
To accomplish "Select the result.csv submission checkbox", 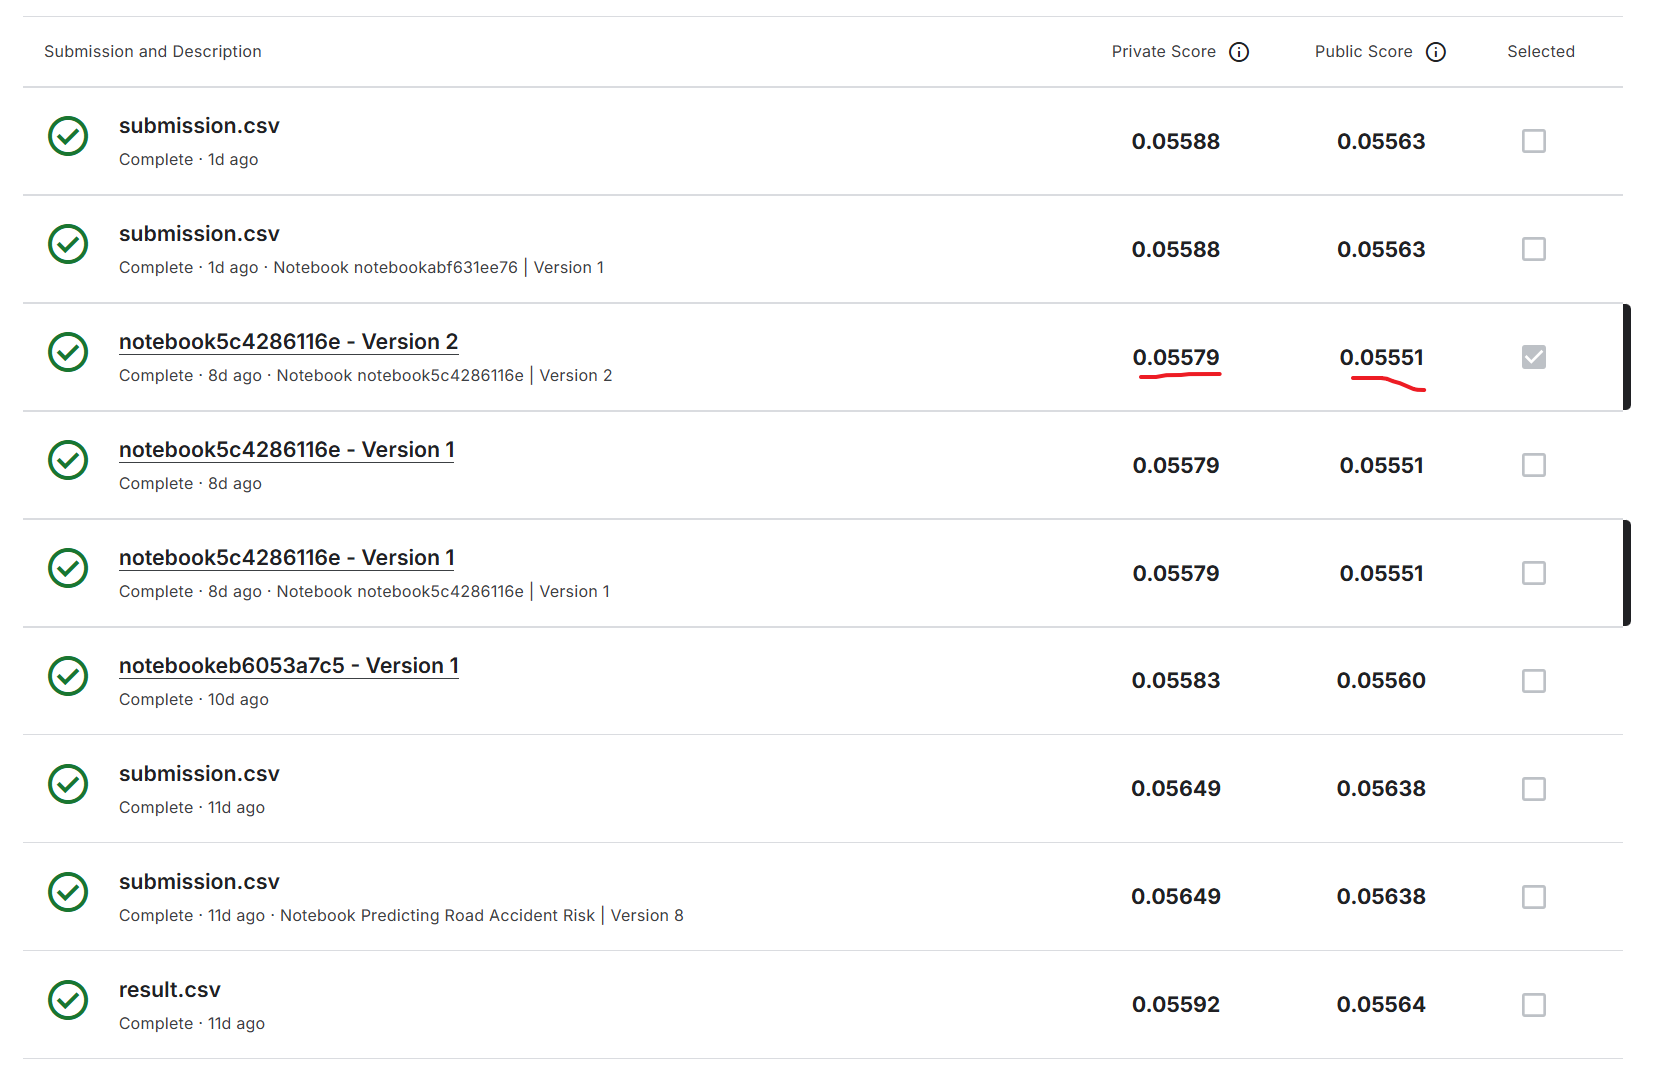I will tap(1533, 1005).
